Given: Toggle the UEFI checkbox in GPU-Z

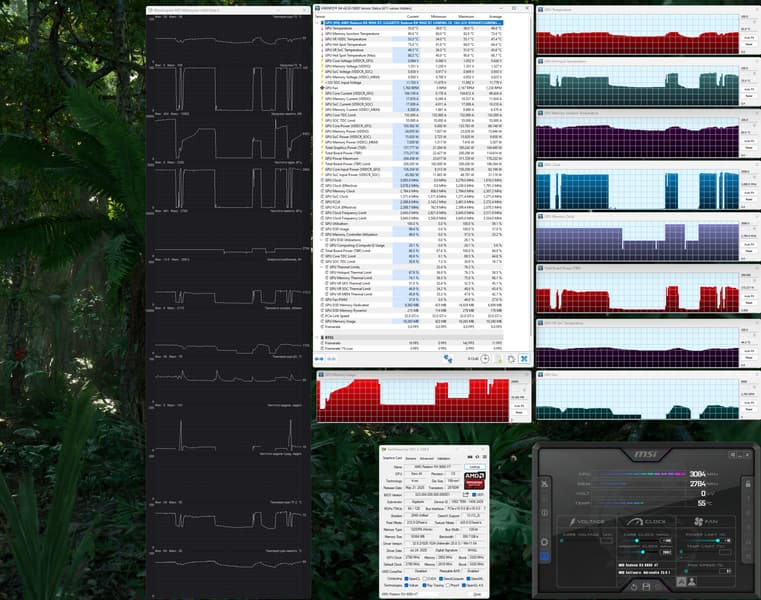Looking at the screenshot, I should [474, 494].
